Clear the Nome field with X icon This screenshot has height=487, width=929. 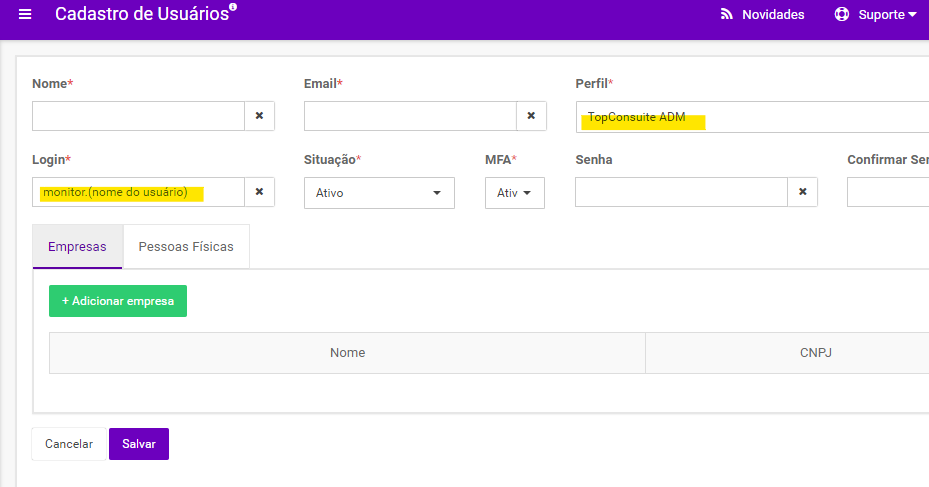click(x=260, y=116)
